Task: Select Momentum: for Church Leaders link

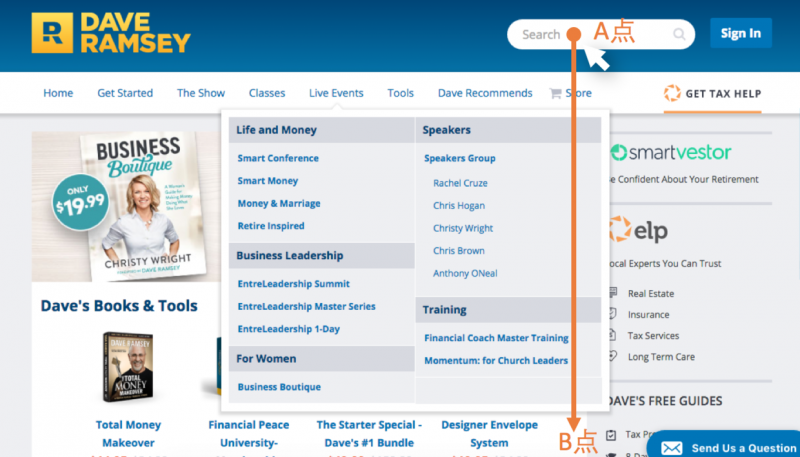Action: click(496, 360)
